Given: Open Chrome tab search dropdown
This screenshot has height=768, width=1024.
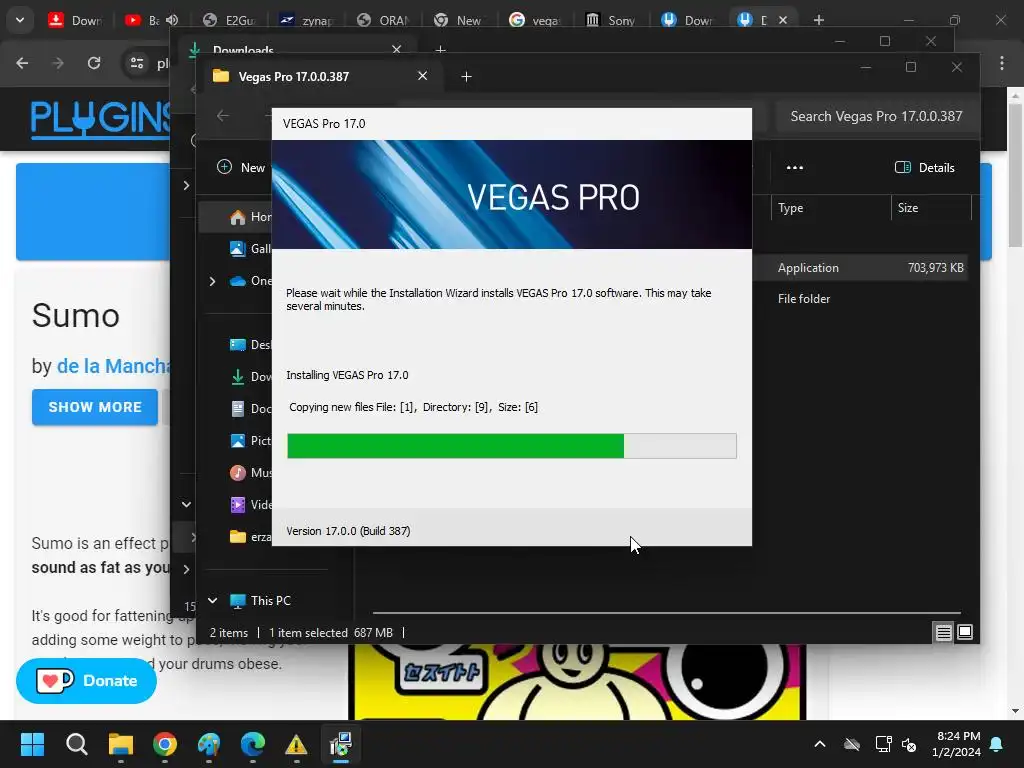Looking at the screenshot, I should point(20,20).
